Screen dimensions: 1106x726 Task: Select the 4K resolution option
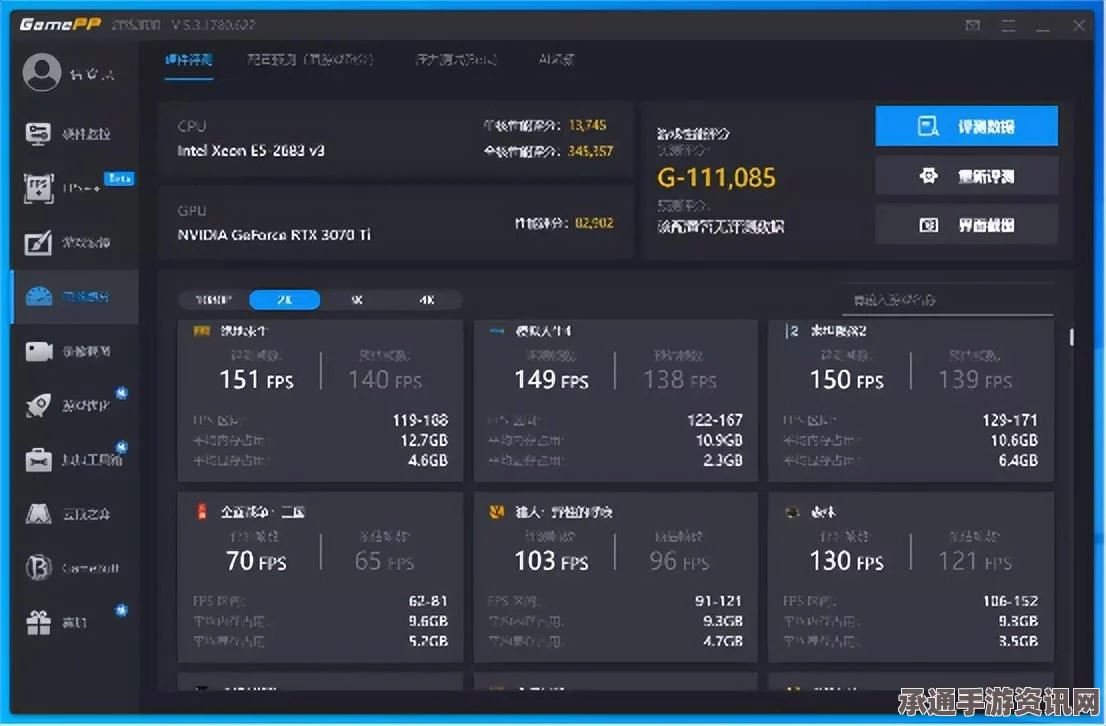pos(427,300)
